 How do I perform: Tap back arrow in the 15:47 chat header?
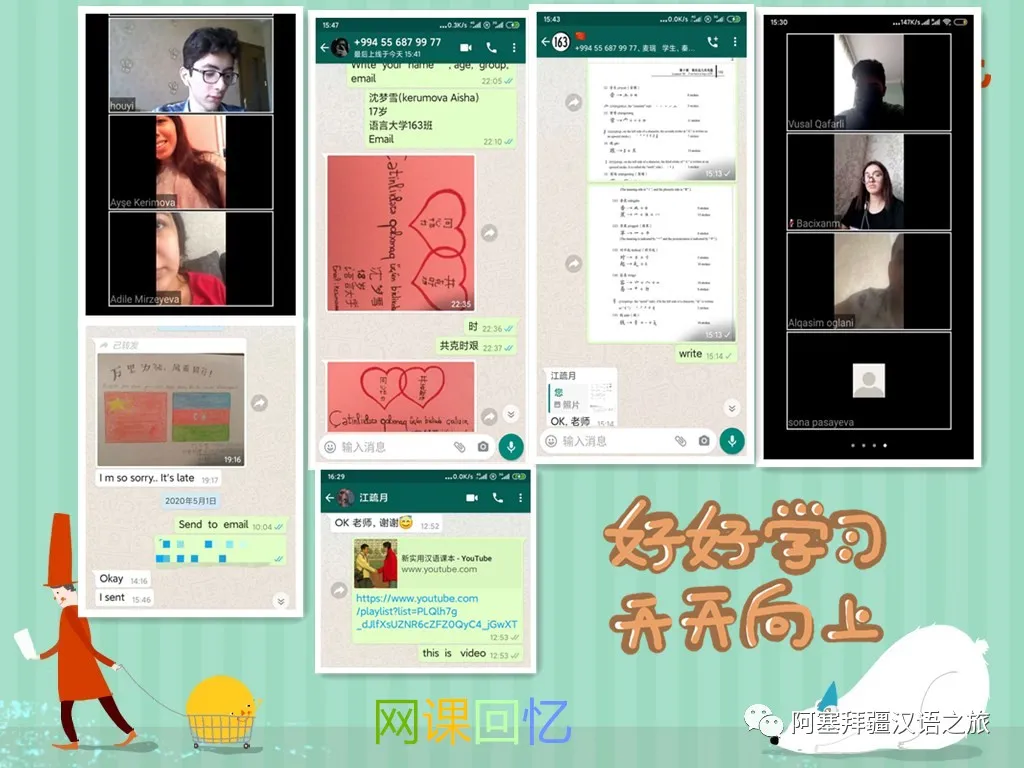pyautogui.click(x=325, y=48)
